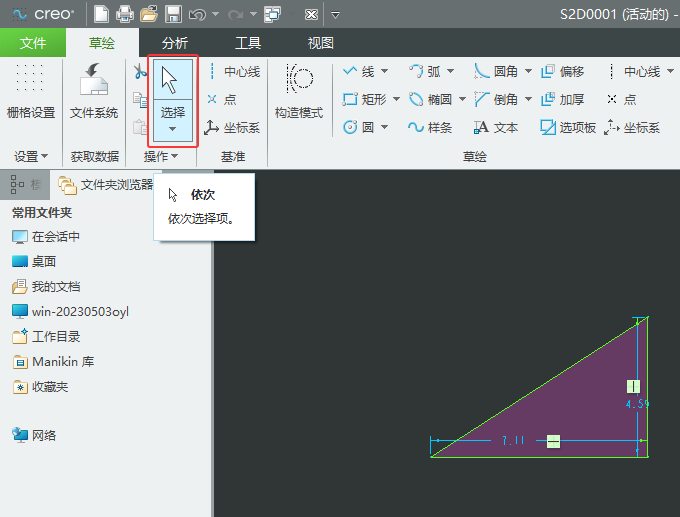Click 中心线 in the 基准 group
Screen dimensions: 680x517
click(x=234, y=72)
